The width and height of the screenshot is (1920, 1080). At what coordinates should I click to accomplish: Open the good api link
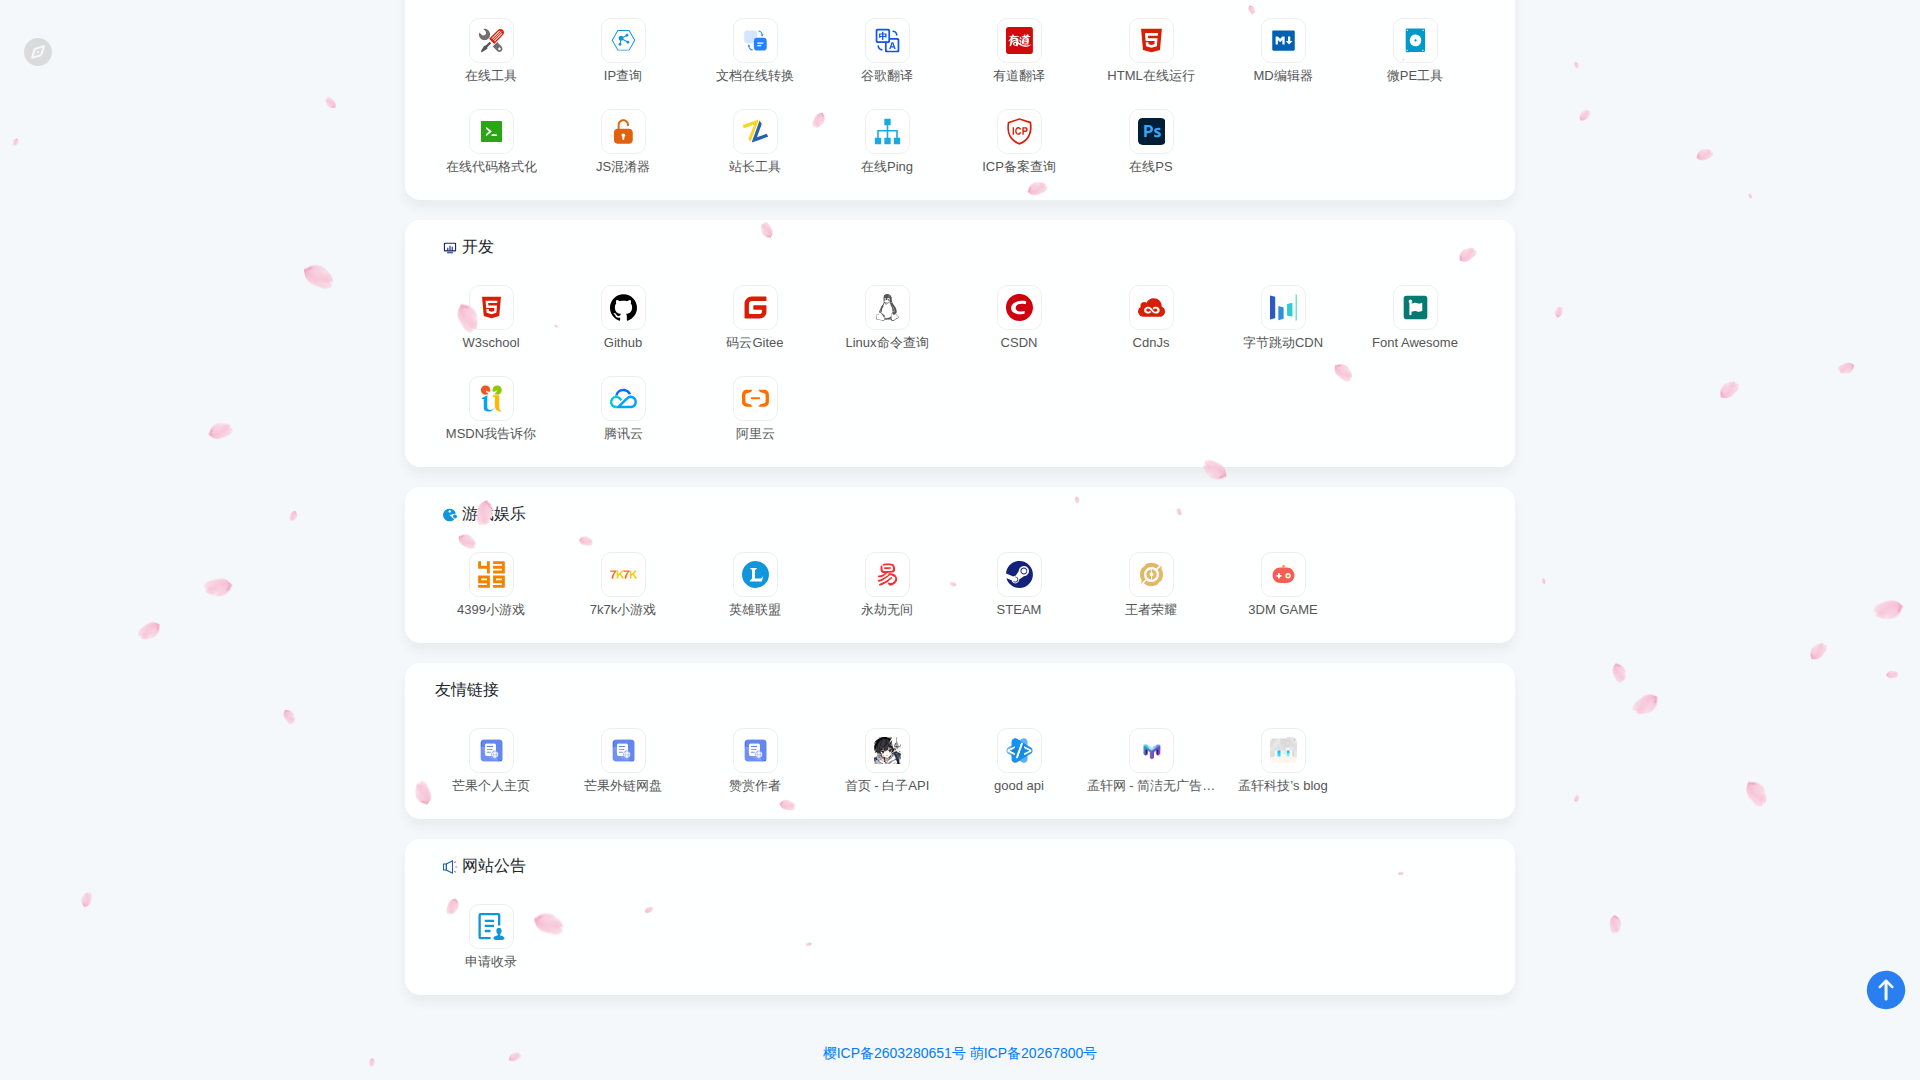1019,751
